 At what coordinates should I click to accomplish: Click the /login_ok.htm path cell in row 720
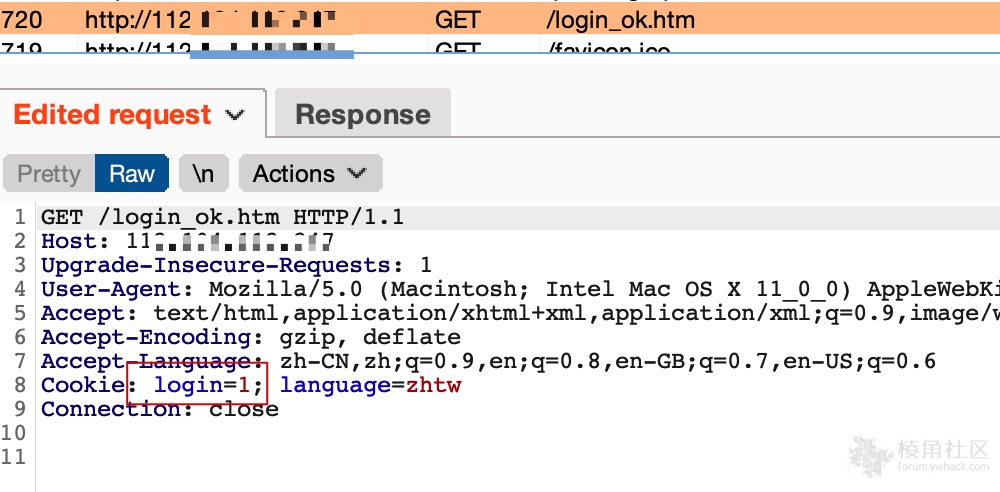[x=618, y=19]
